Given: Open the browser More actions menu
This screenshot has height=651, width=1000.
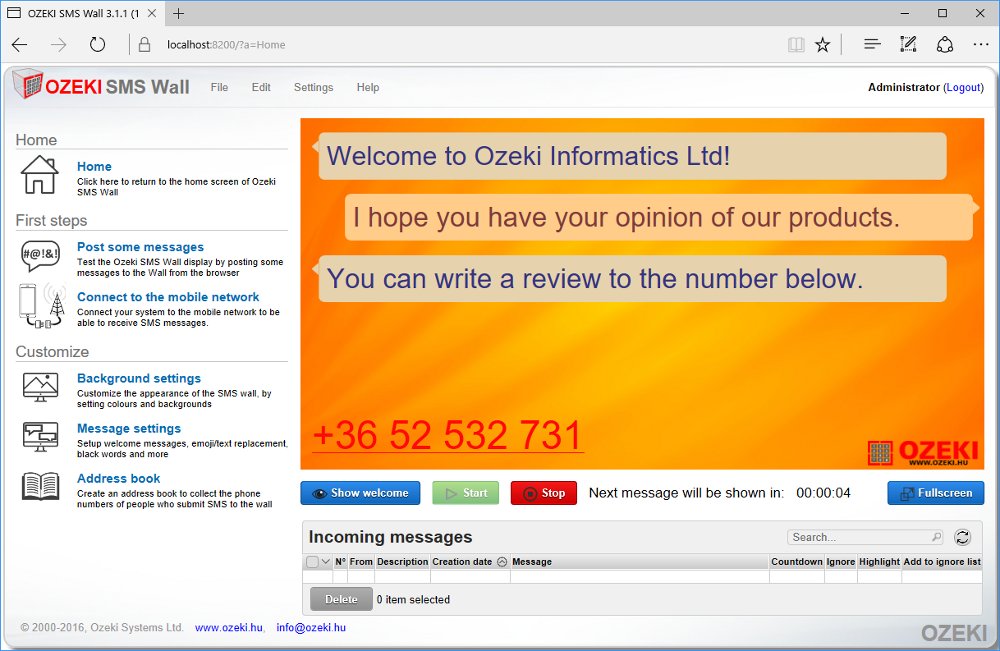Looking at the screenshot, I should [981, 45].
